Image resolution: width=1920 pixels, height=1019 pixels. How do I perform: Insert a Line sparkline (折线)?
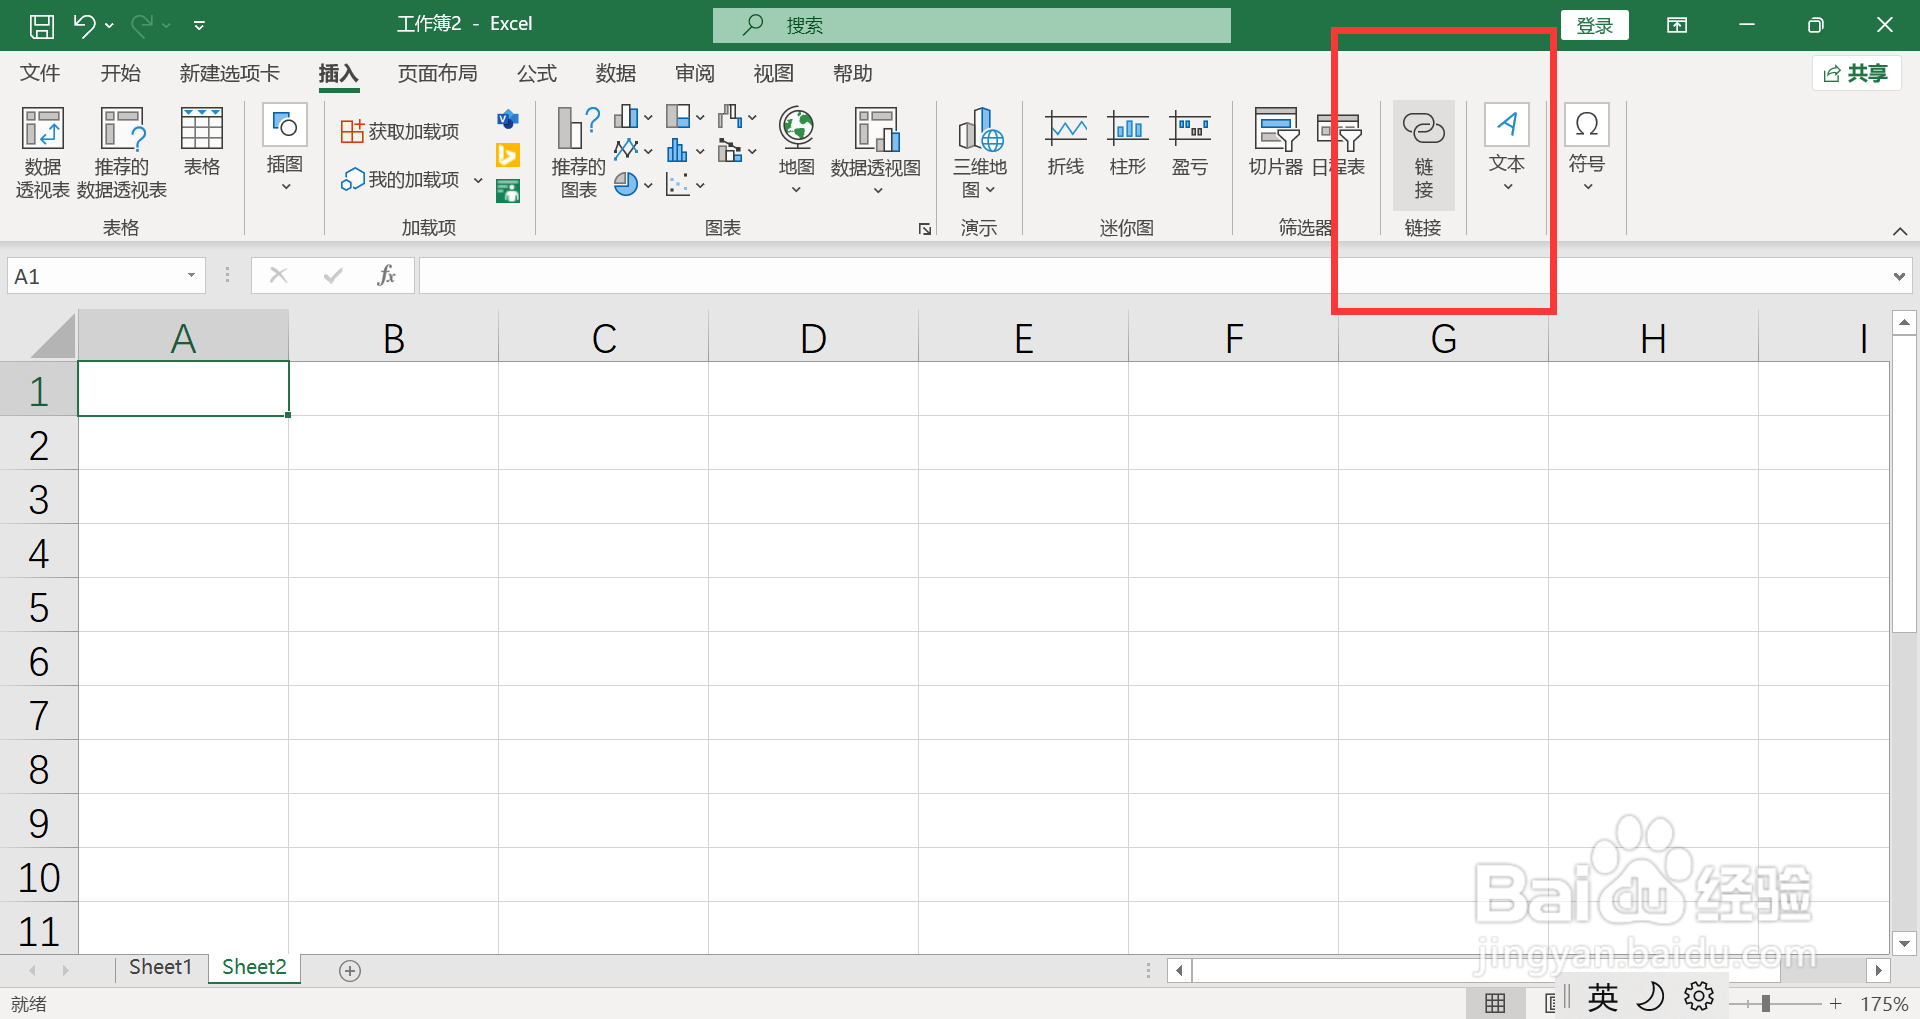pos(1066,143)
